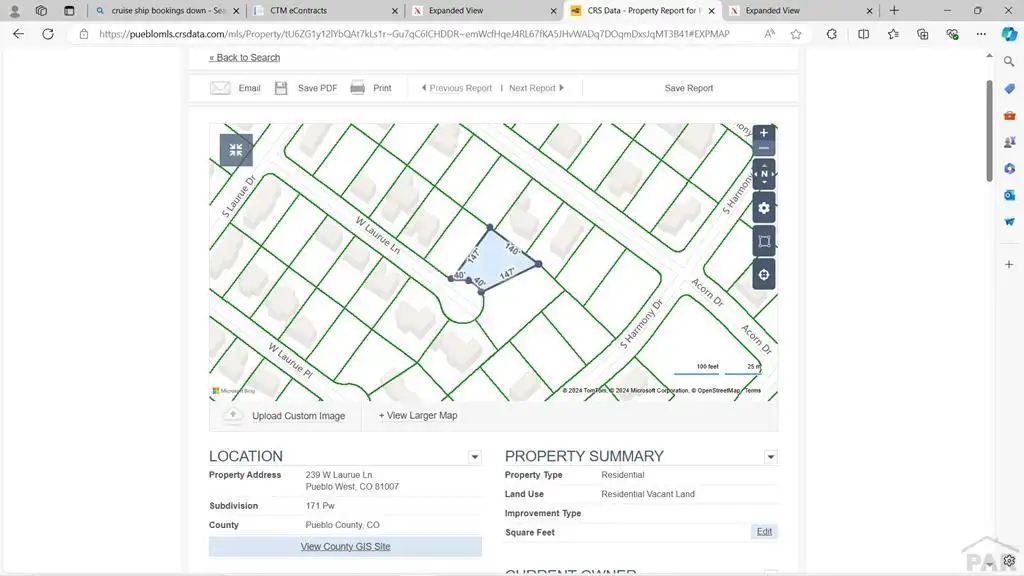Open favorites list icon in toolbar
This screenshot has height=576, width=1024.
pyautogui.click(x=893, y=34)
